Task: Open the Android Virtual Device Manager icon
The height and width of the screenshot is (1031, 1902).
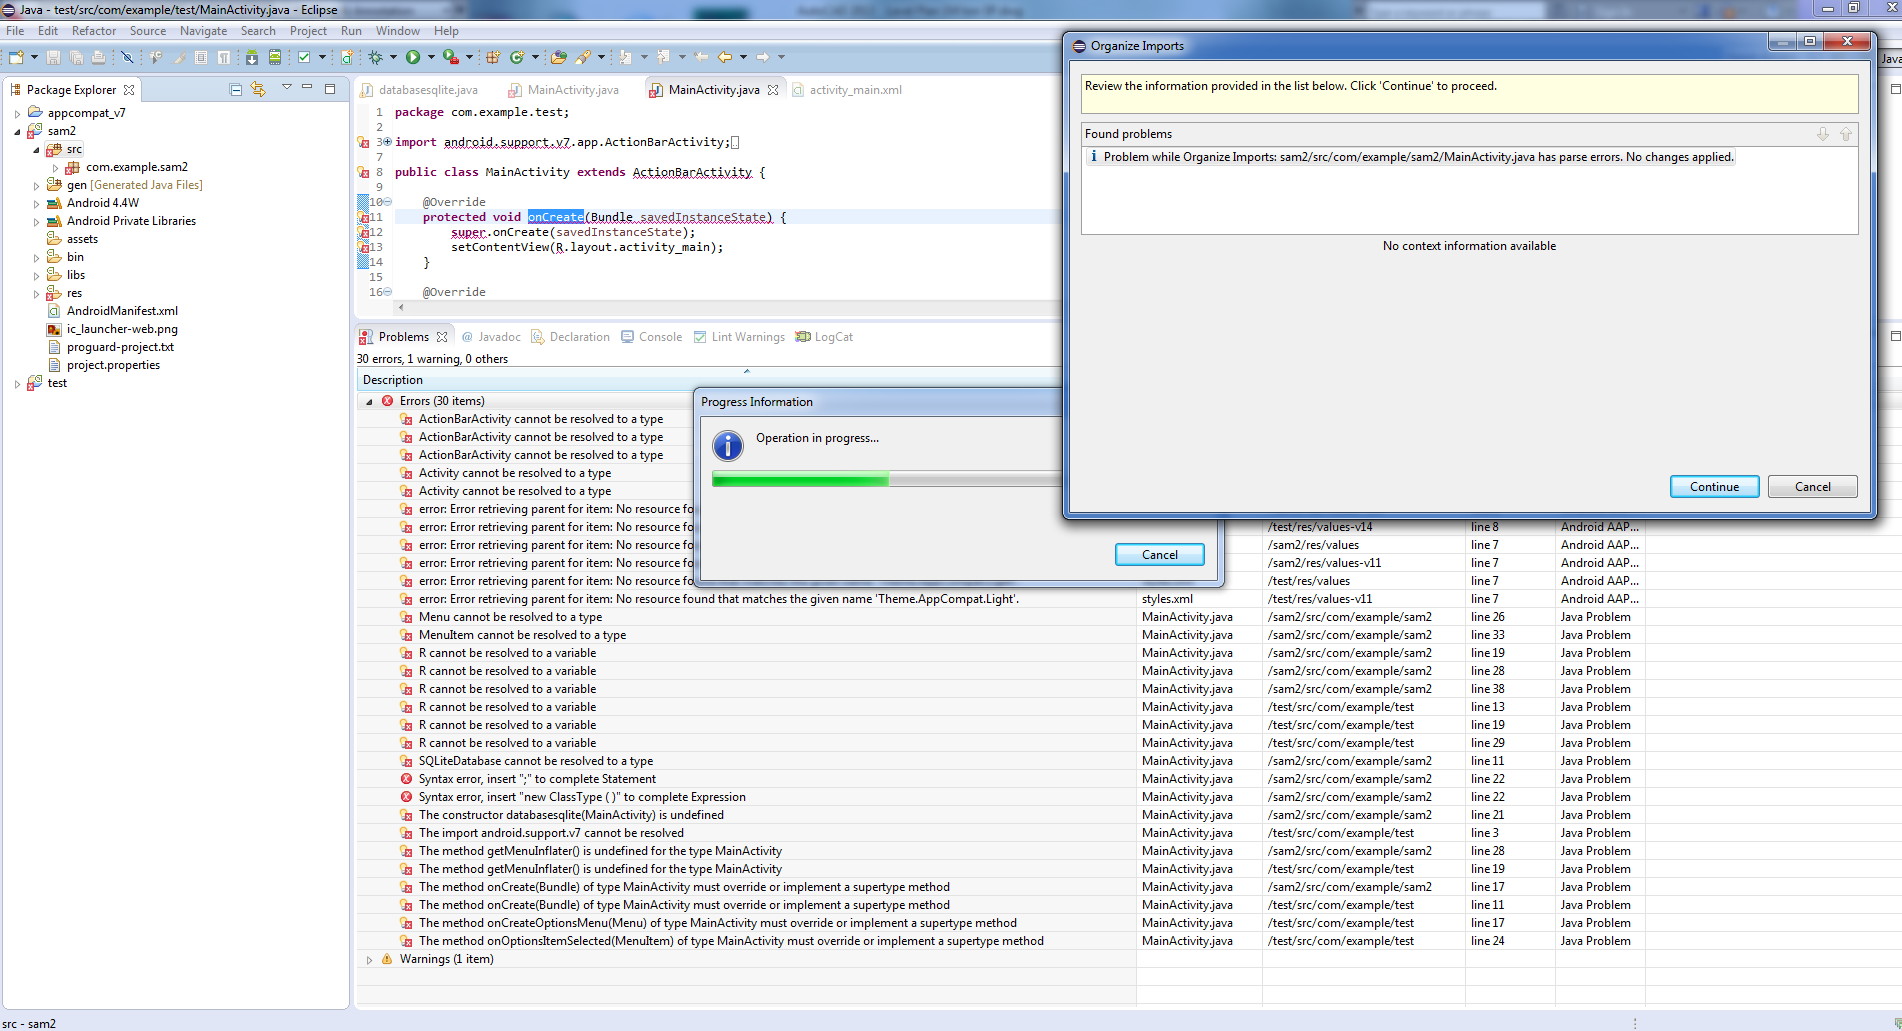Action: tap(275, 57)
